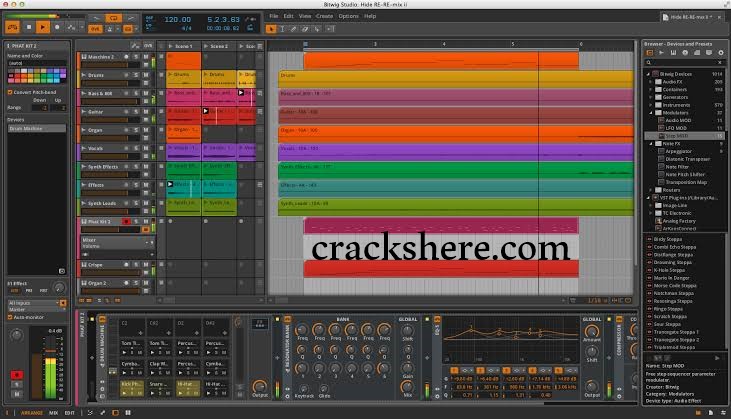Select the Morse Code Steppa preset
731x419 pixels.
pos(675,286)
